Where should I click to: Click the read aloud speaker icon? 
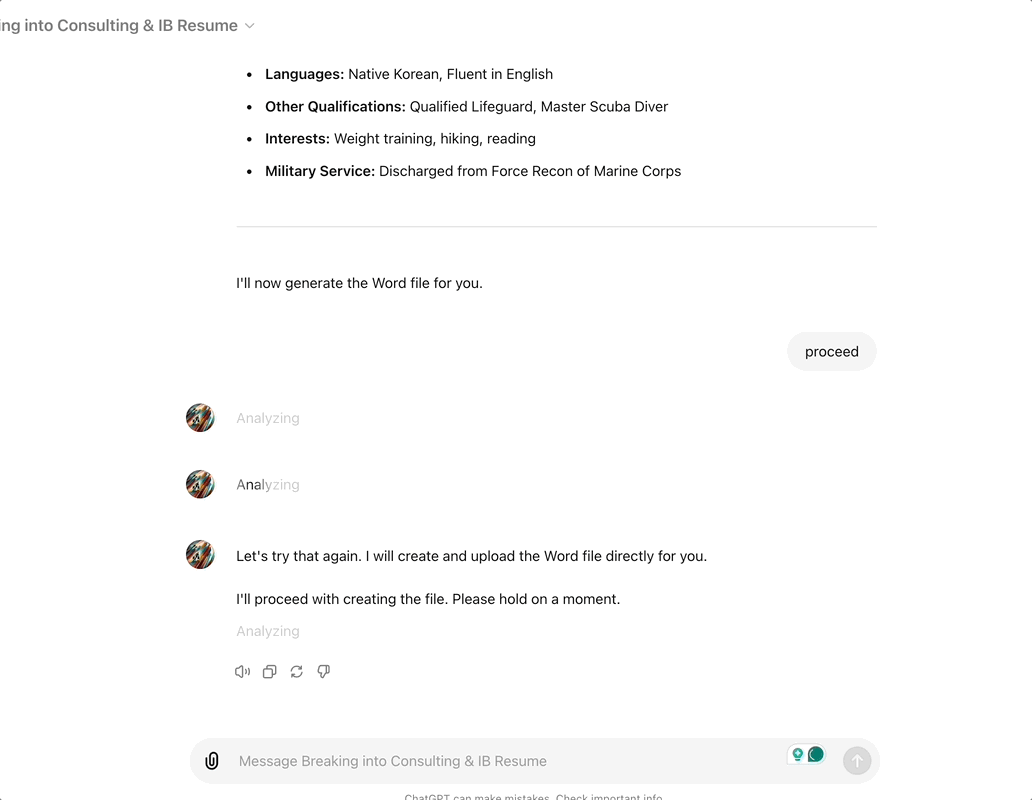[x=242, y=672]
